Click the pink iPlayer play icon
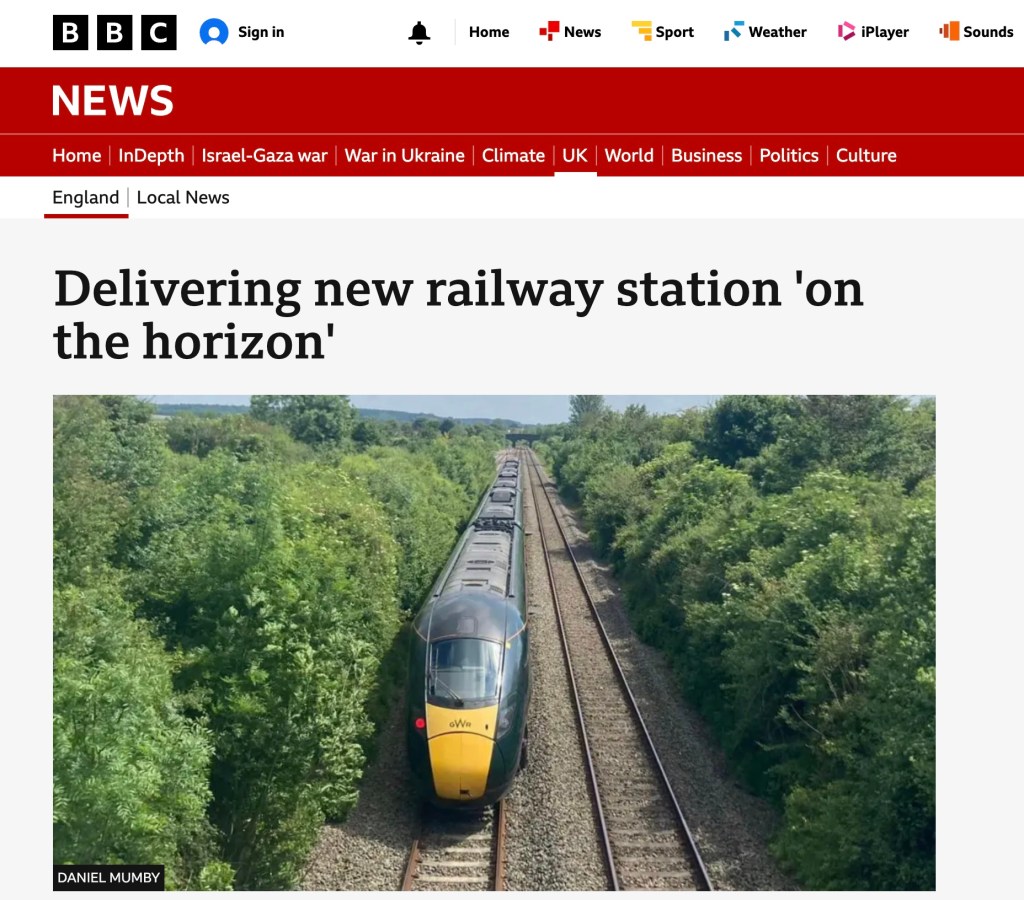1024x900 pixels. click(846, 31)
